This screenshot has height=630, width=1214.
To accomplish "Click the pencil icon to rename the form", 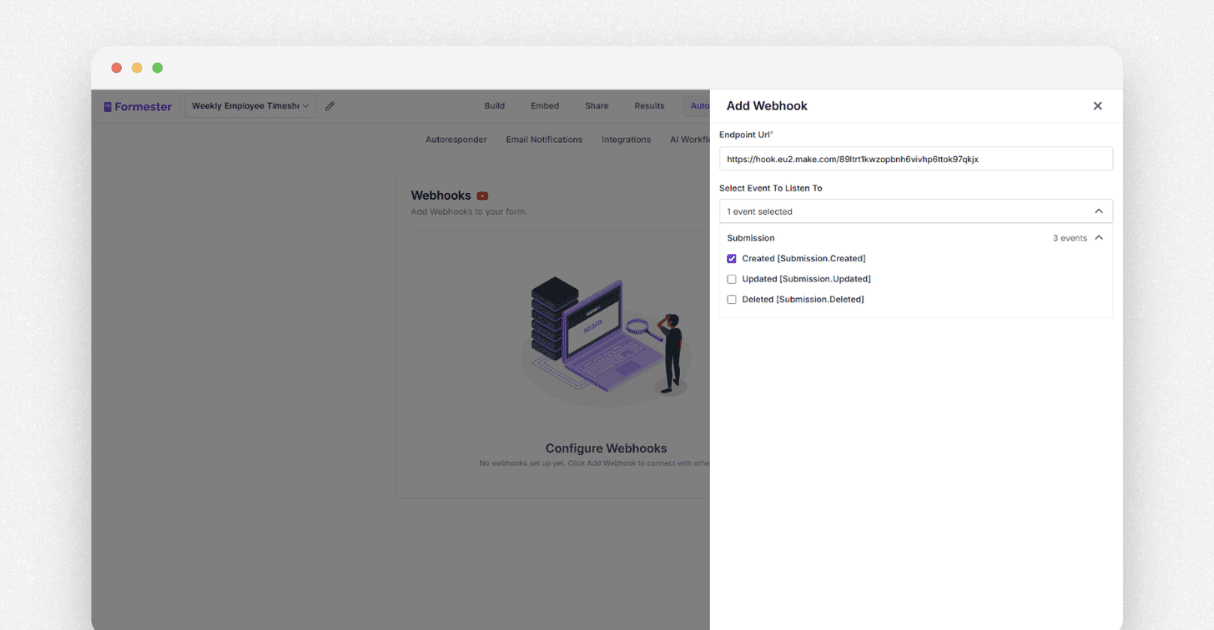I will pos(330,105).
